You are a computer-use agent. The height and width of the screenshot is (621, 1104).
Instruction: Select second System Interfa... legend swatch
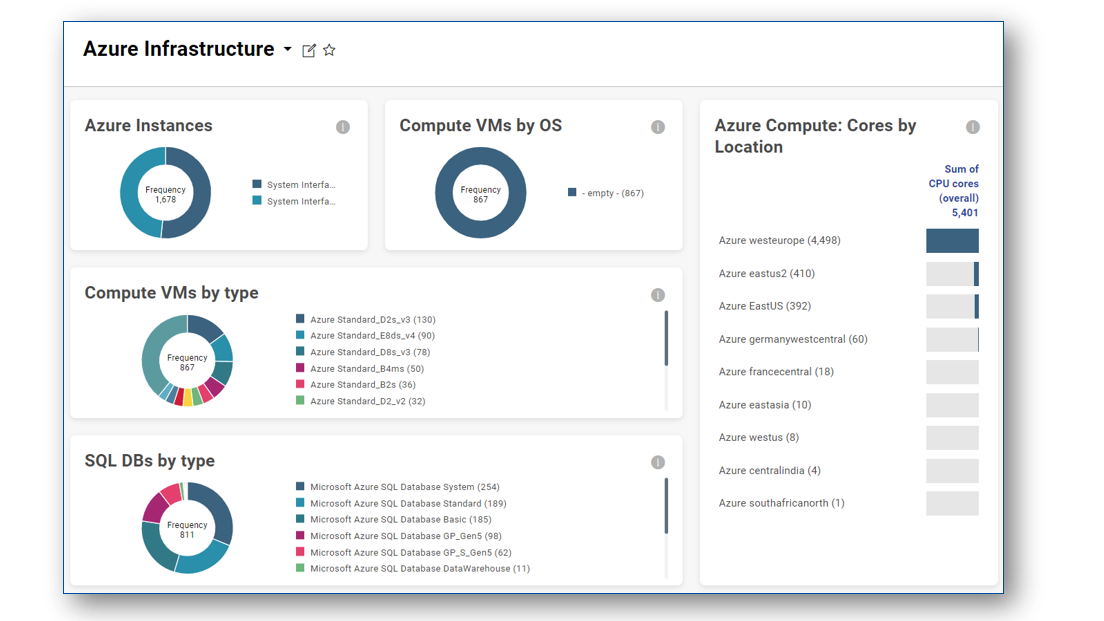(x=257, y=201)
